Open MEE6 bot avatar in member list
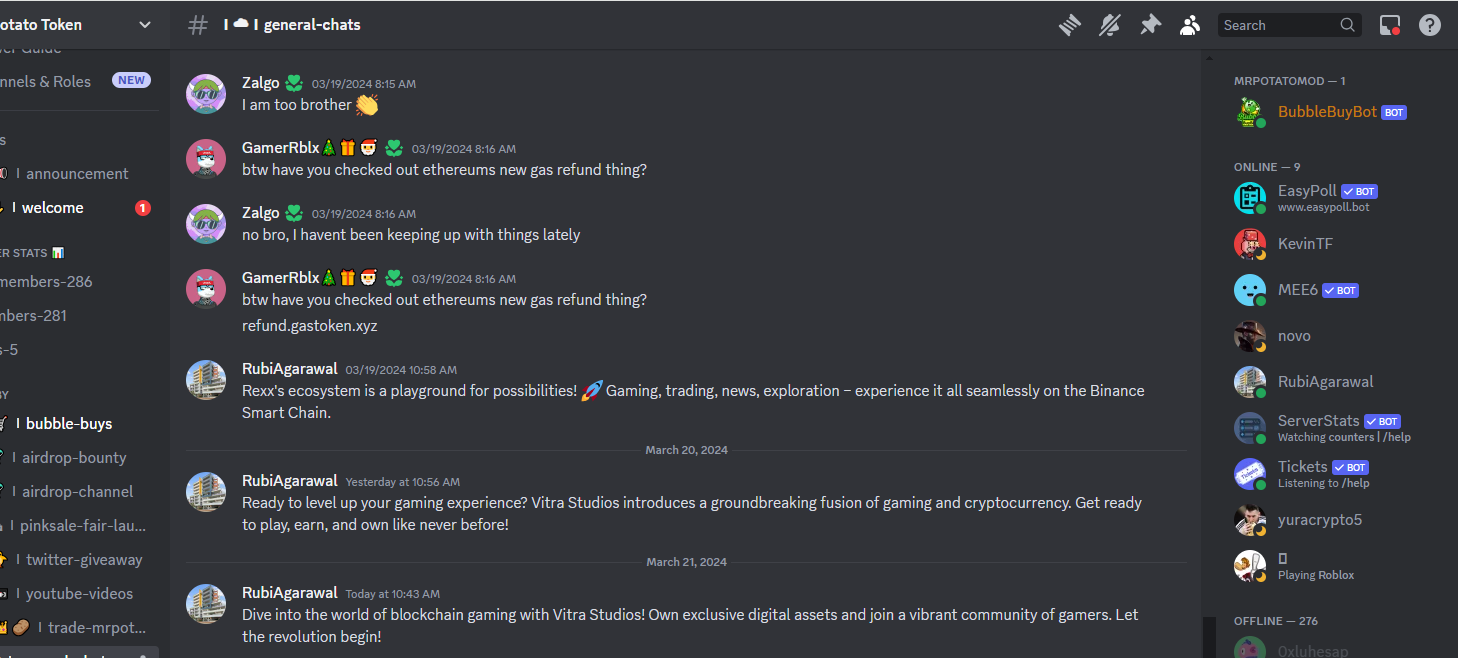This screenshot has height=658, width=1458. [x=1249, y=290]
